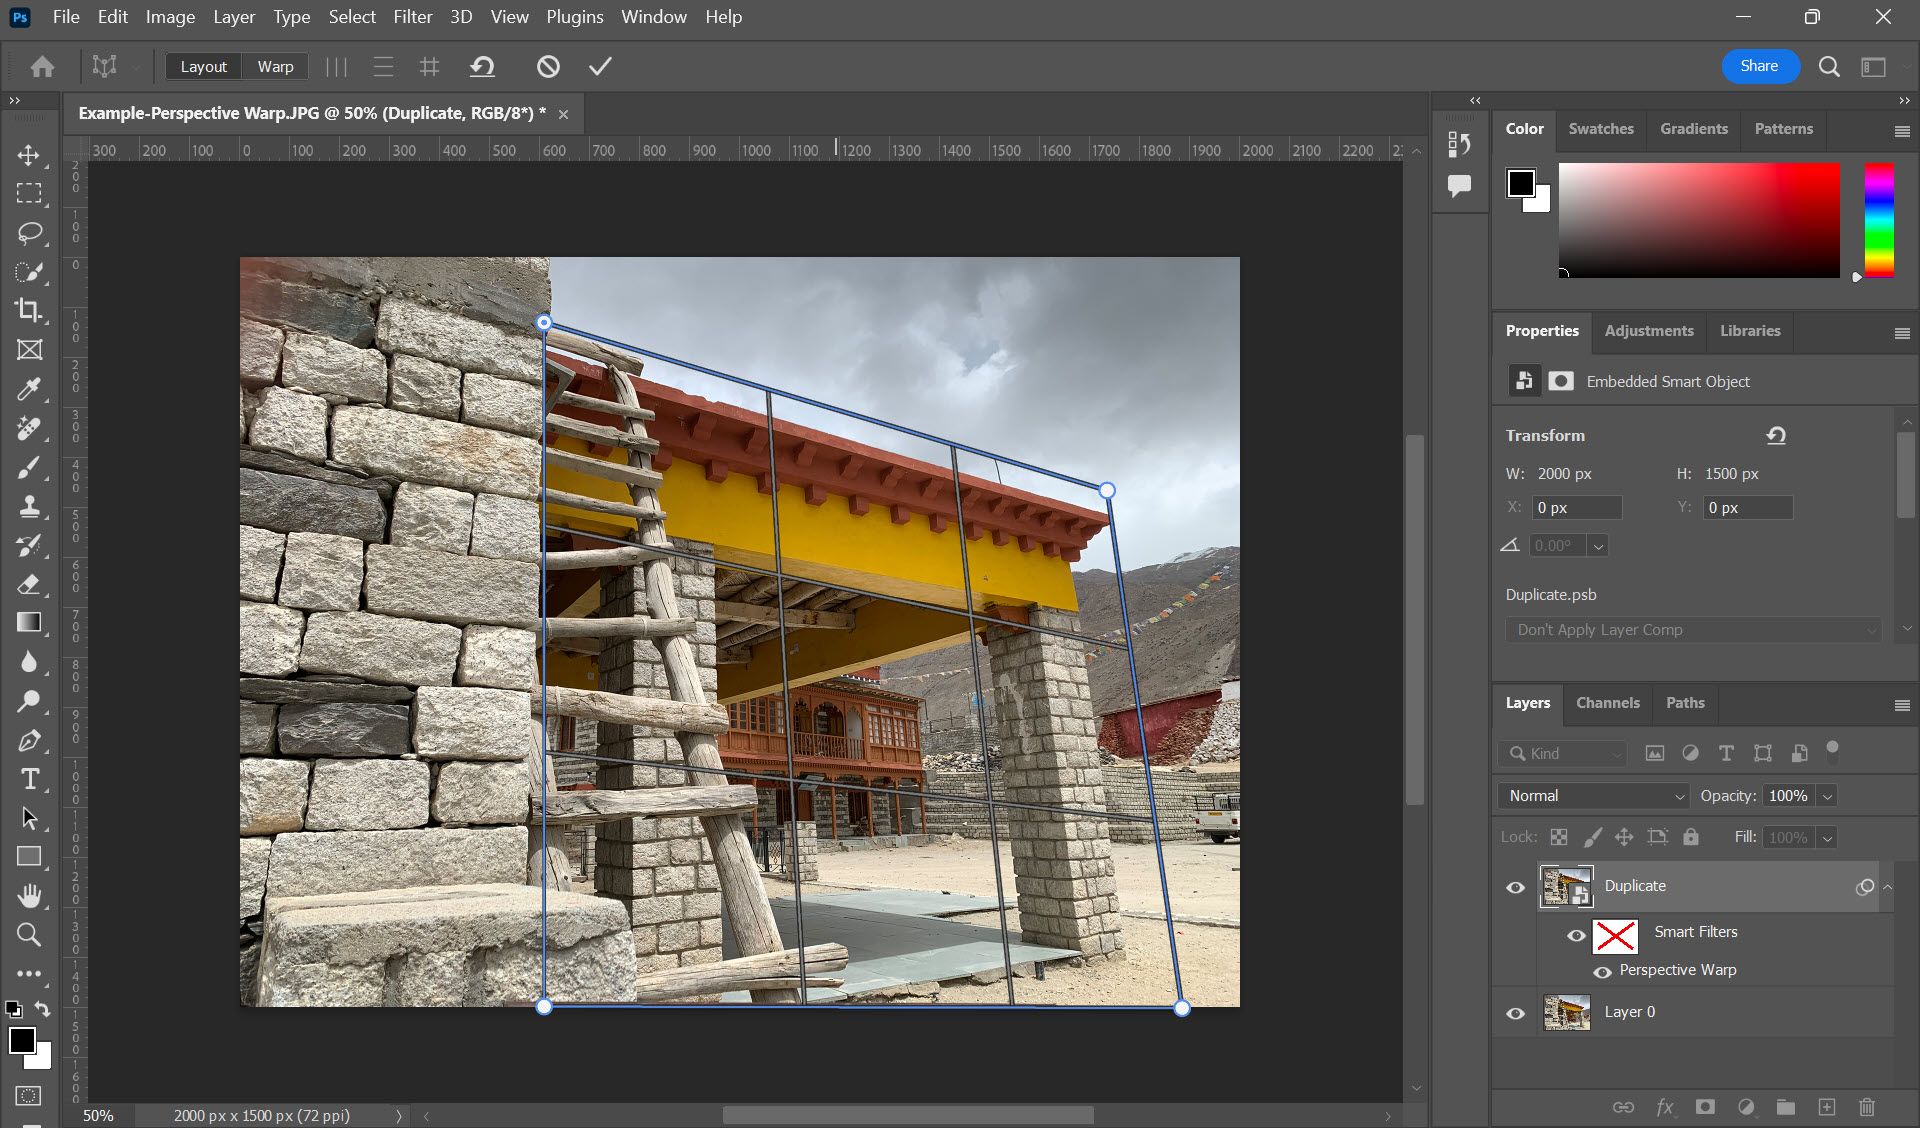The width and height of the screenshot is (1920, 1128).
Task: Click auto straighten near vertical lines icon
Action: tap(336, 67)
